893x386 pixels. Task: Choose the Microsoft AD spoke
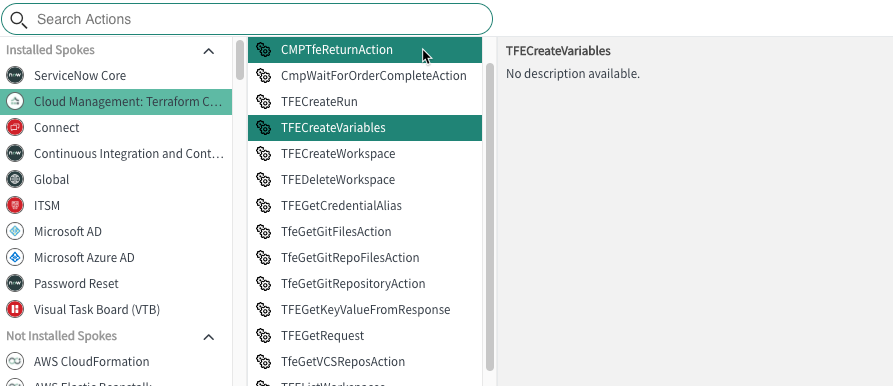[116, 232]
